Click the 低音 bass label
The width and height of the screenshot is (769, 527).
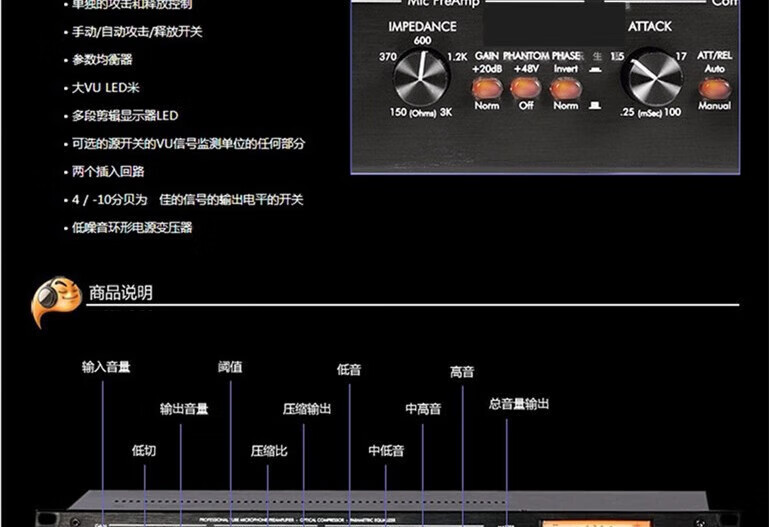coord(349,368)
